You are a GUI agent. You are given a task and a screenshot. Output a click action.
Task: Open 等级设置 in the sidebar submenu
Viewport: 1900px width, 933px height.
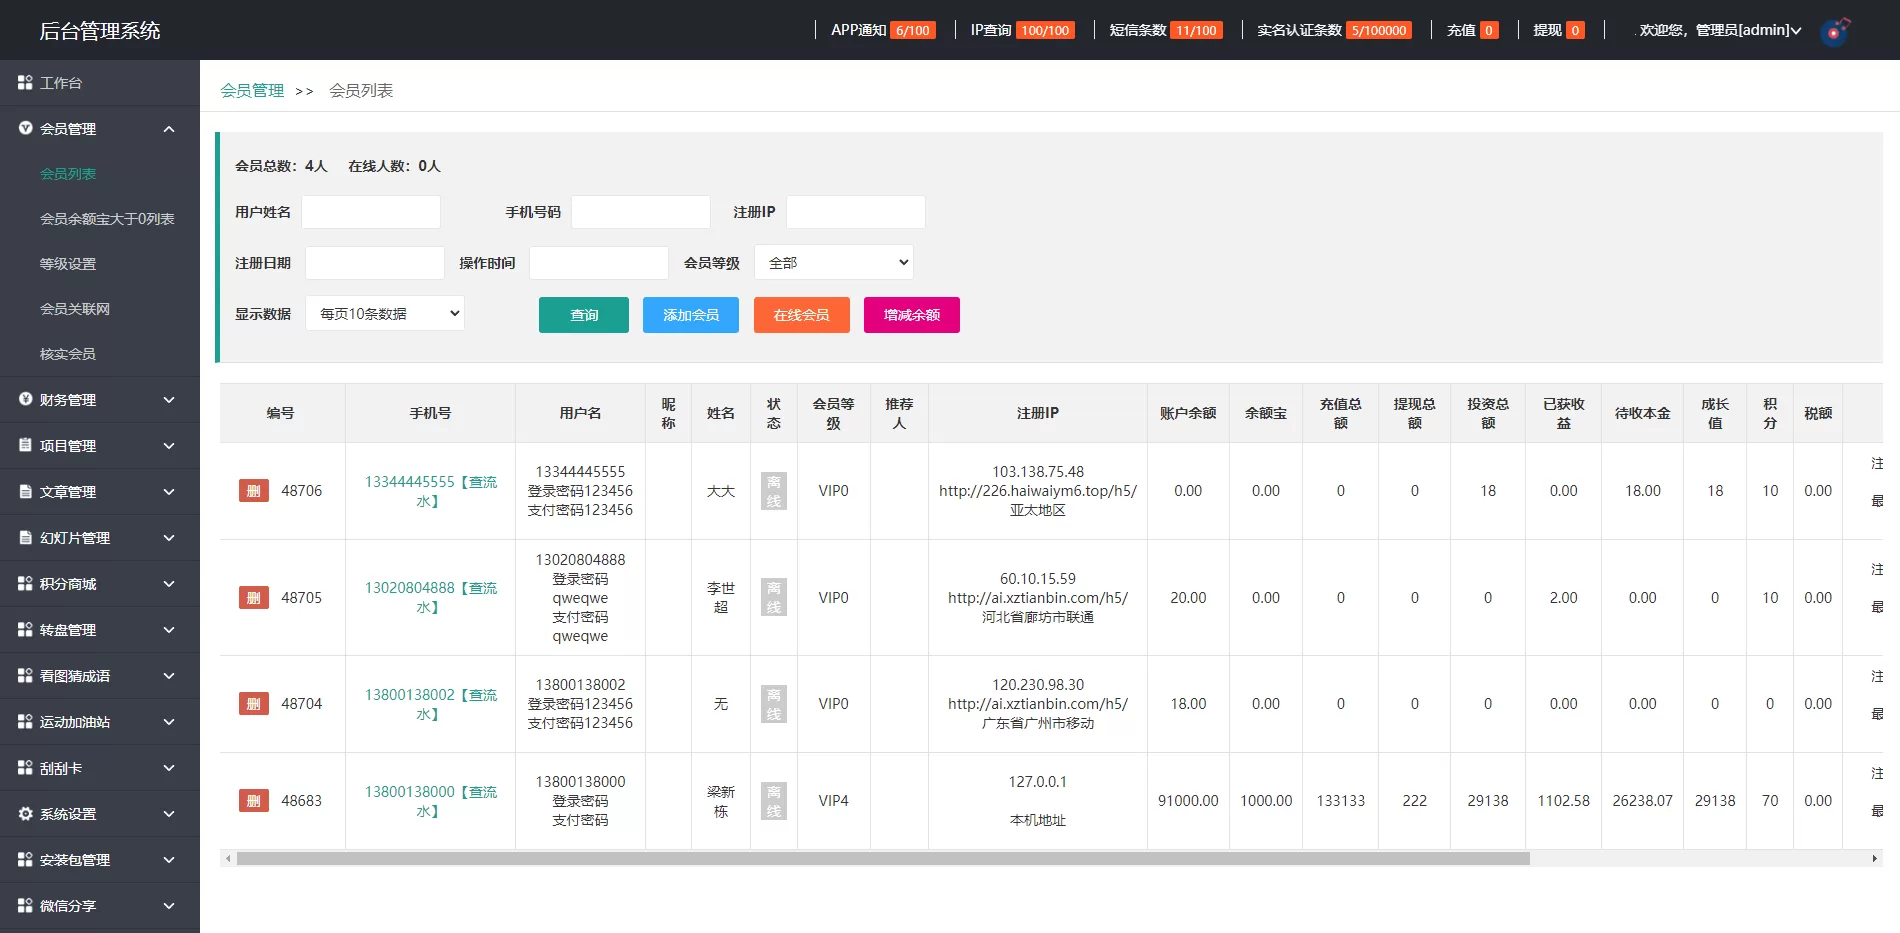pyautogui.click(x=68, y=264)
